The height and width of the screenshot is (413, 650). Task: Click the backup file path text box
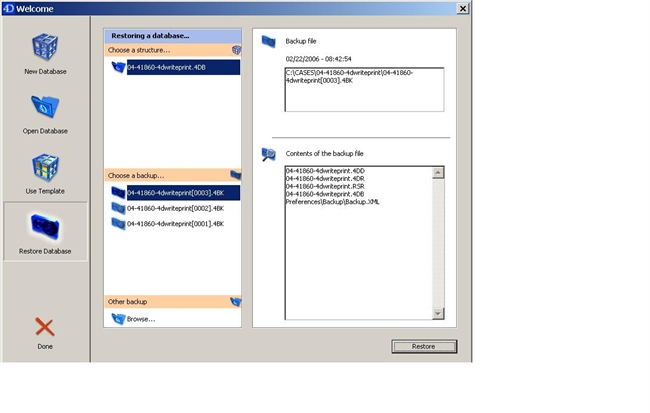(x=363, y=90)
